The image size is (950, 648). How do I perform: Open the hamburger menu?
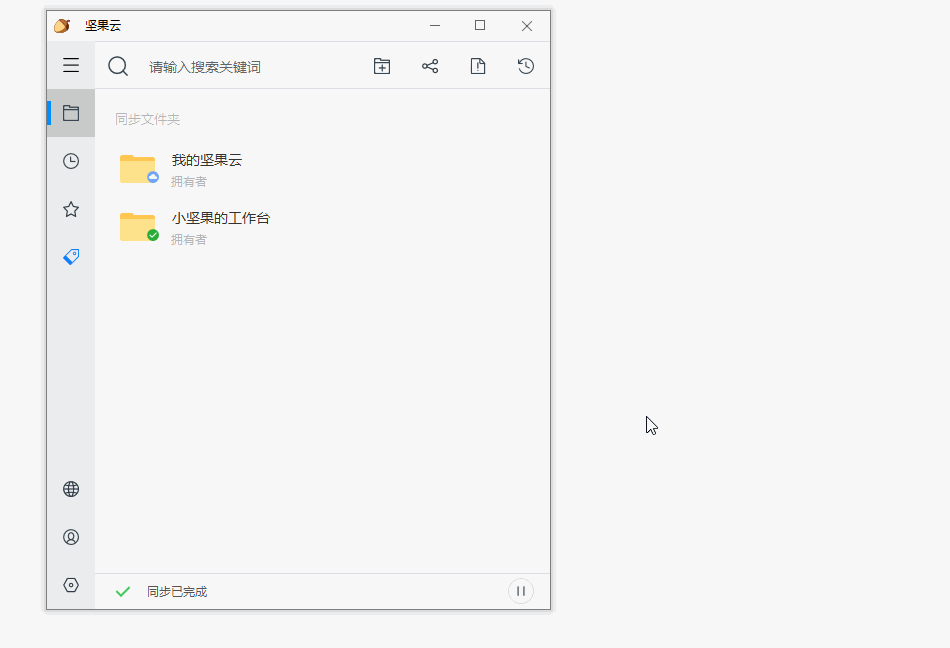coord(71,66)
